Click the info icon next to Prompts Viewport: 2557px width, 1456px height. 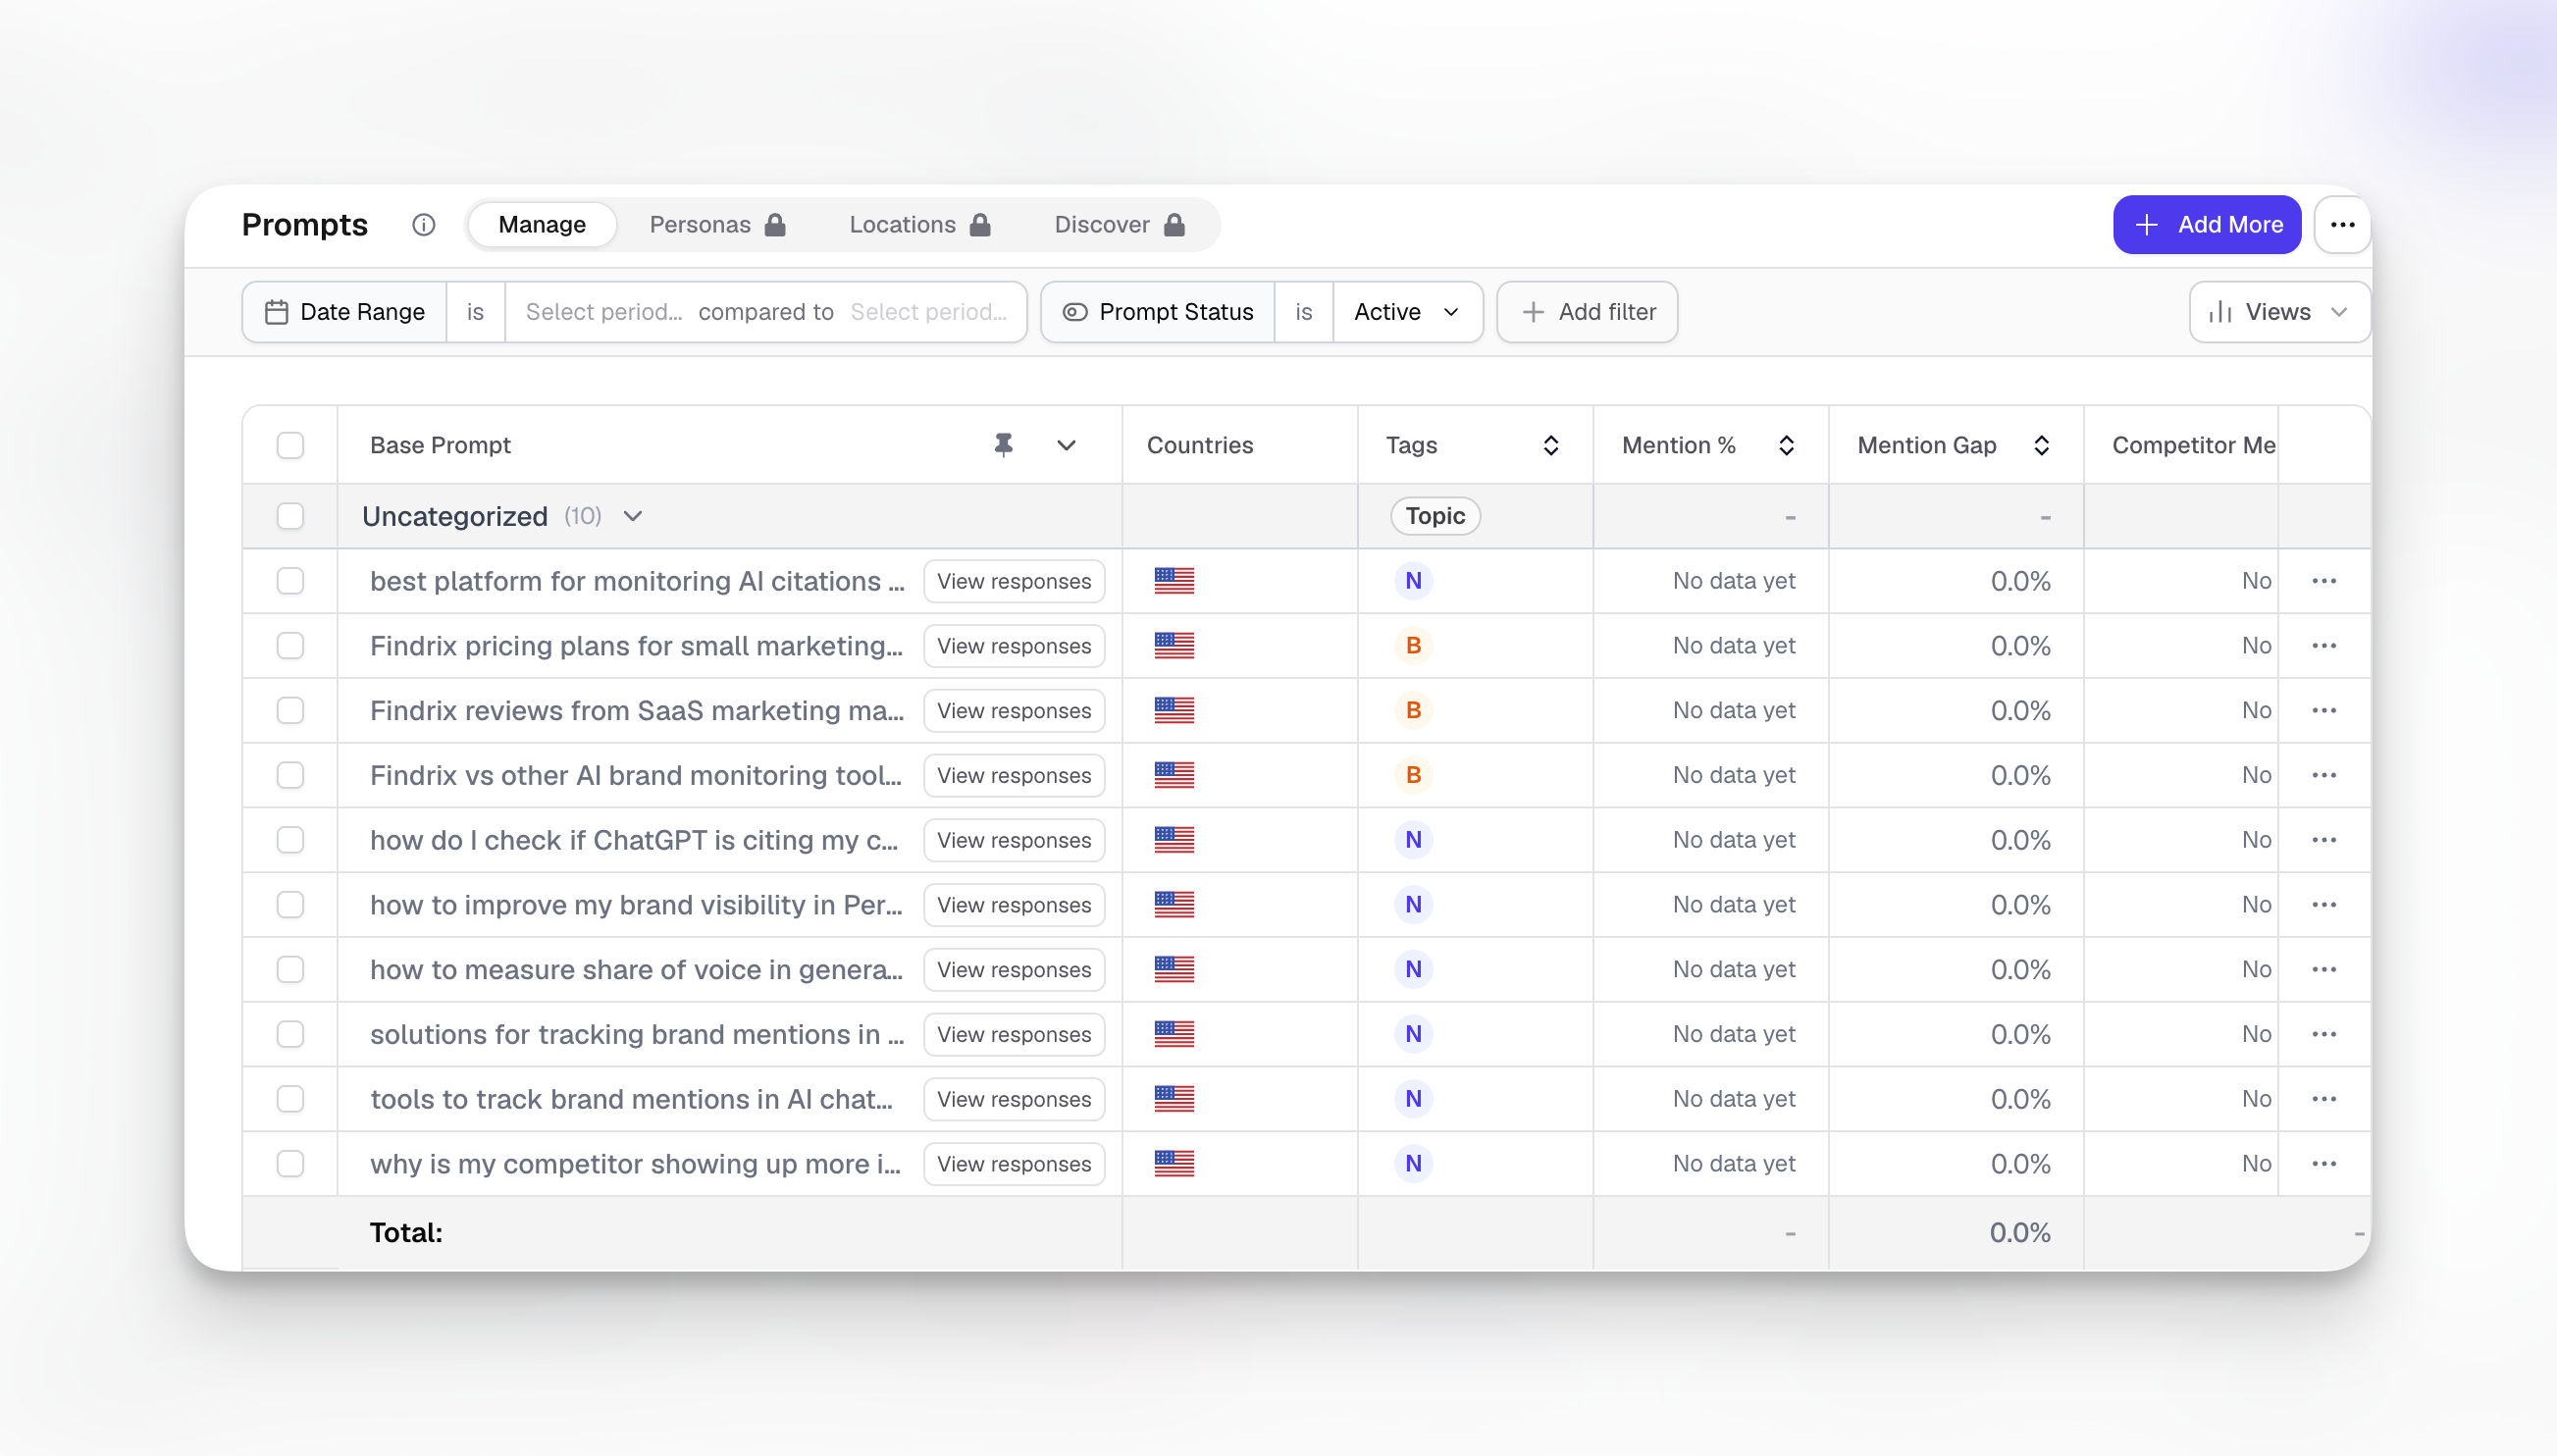424,225
